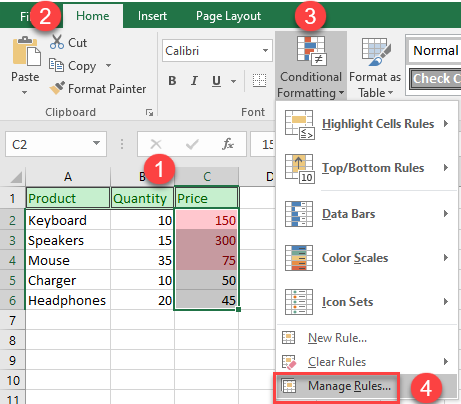
Task: Click the Conditional Formatting icon
Action: point(311,51)
